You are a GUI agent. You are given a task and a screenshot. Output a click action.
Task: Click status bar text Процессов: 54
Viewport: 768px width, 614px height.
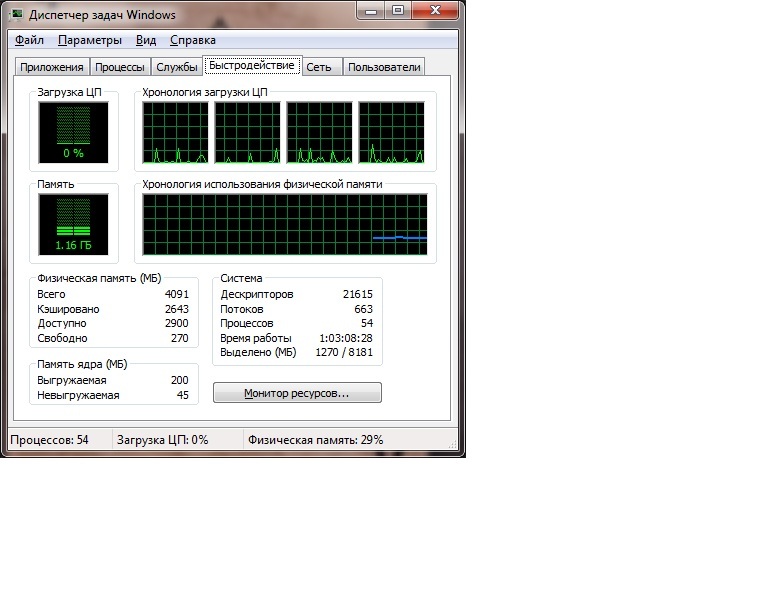point(49,440)
